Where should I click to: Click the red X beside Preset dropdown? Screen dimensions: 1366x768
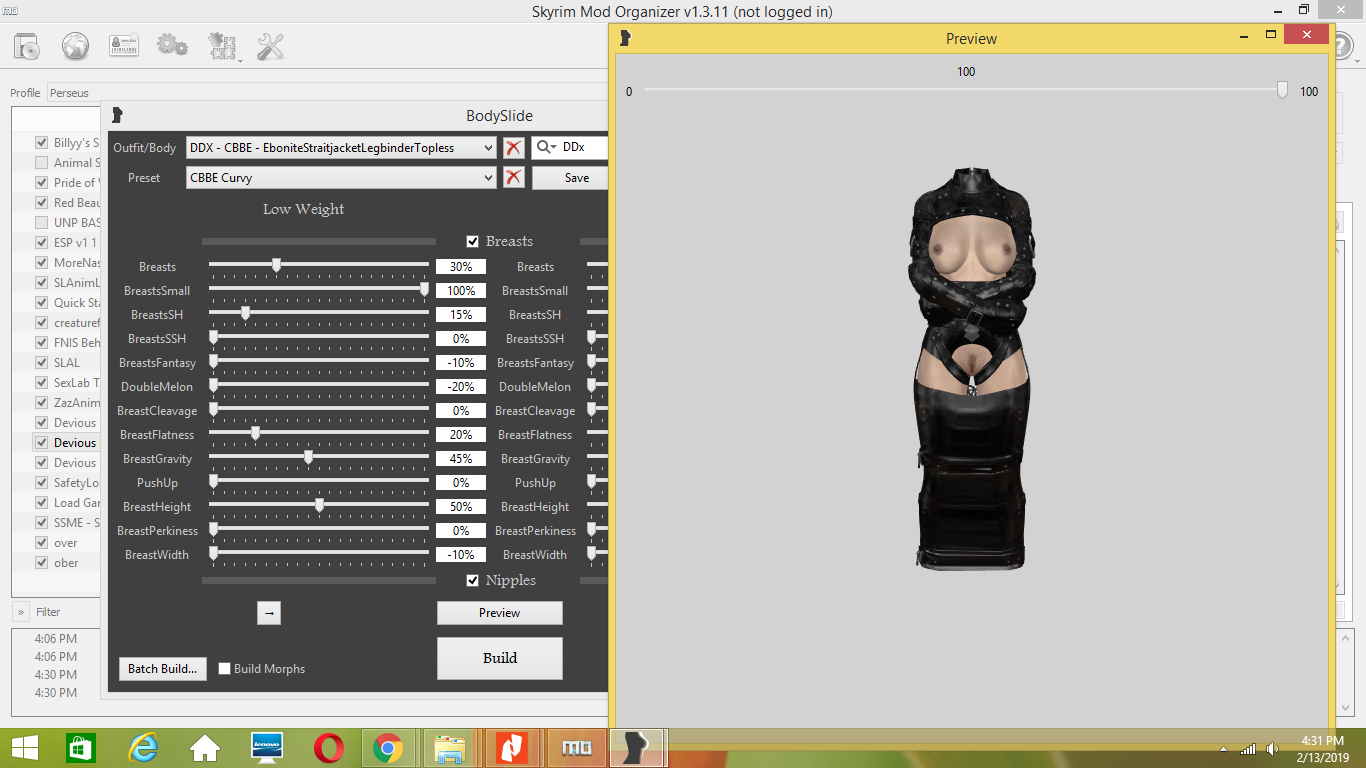[x=514, y=178]
